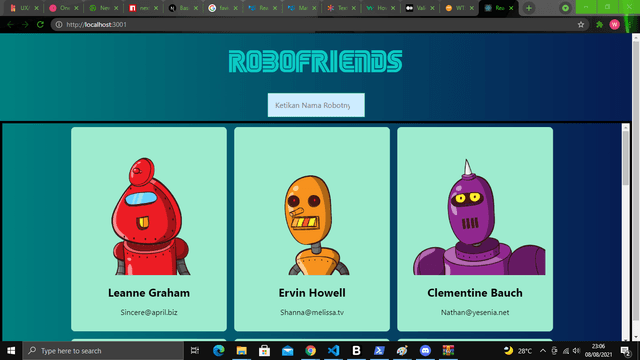Bookmark this page with the star icon

[581, 24]
